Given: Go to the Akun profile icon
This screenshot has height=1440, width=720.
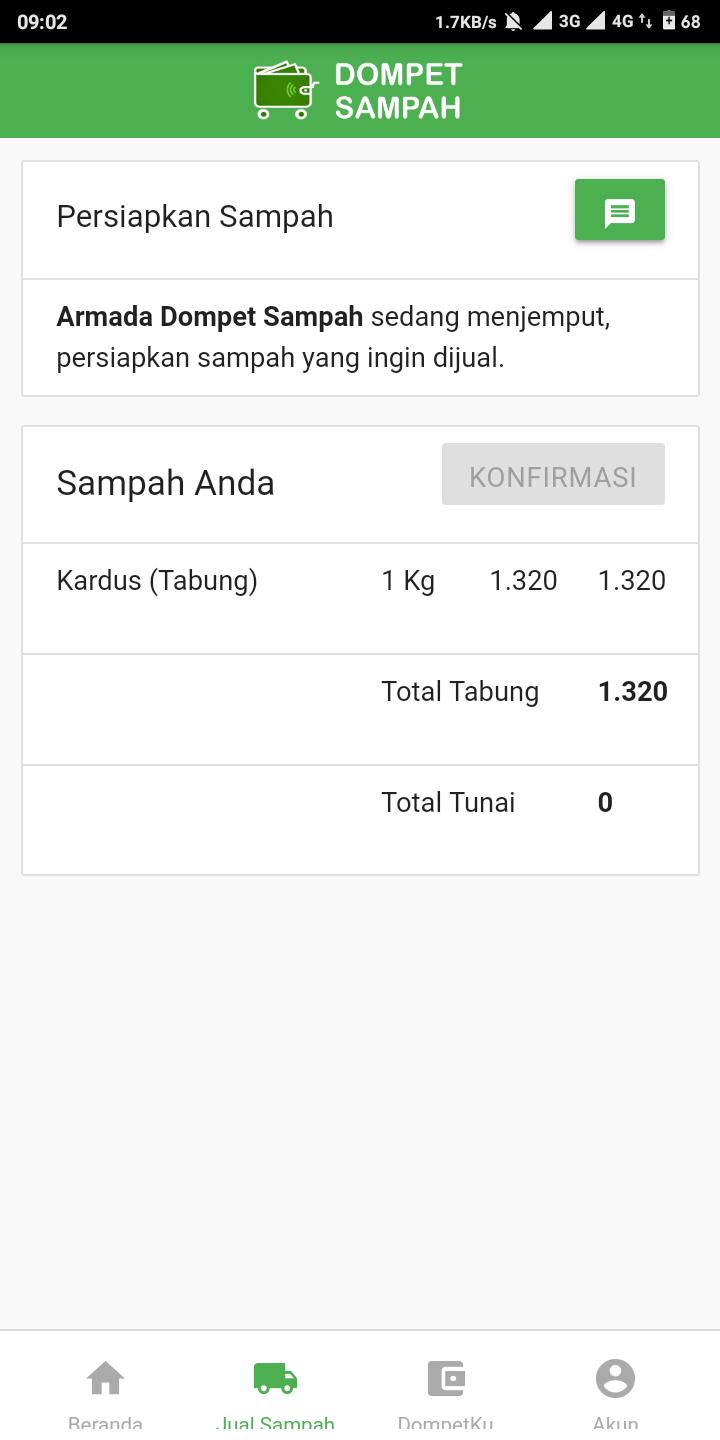Looking at the screenshot, I should pyautogui.click(x=615, y=1378).
